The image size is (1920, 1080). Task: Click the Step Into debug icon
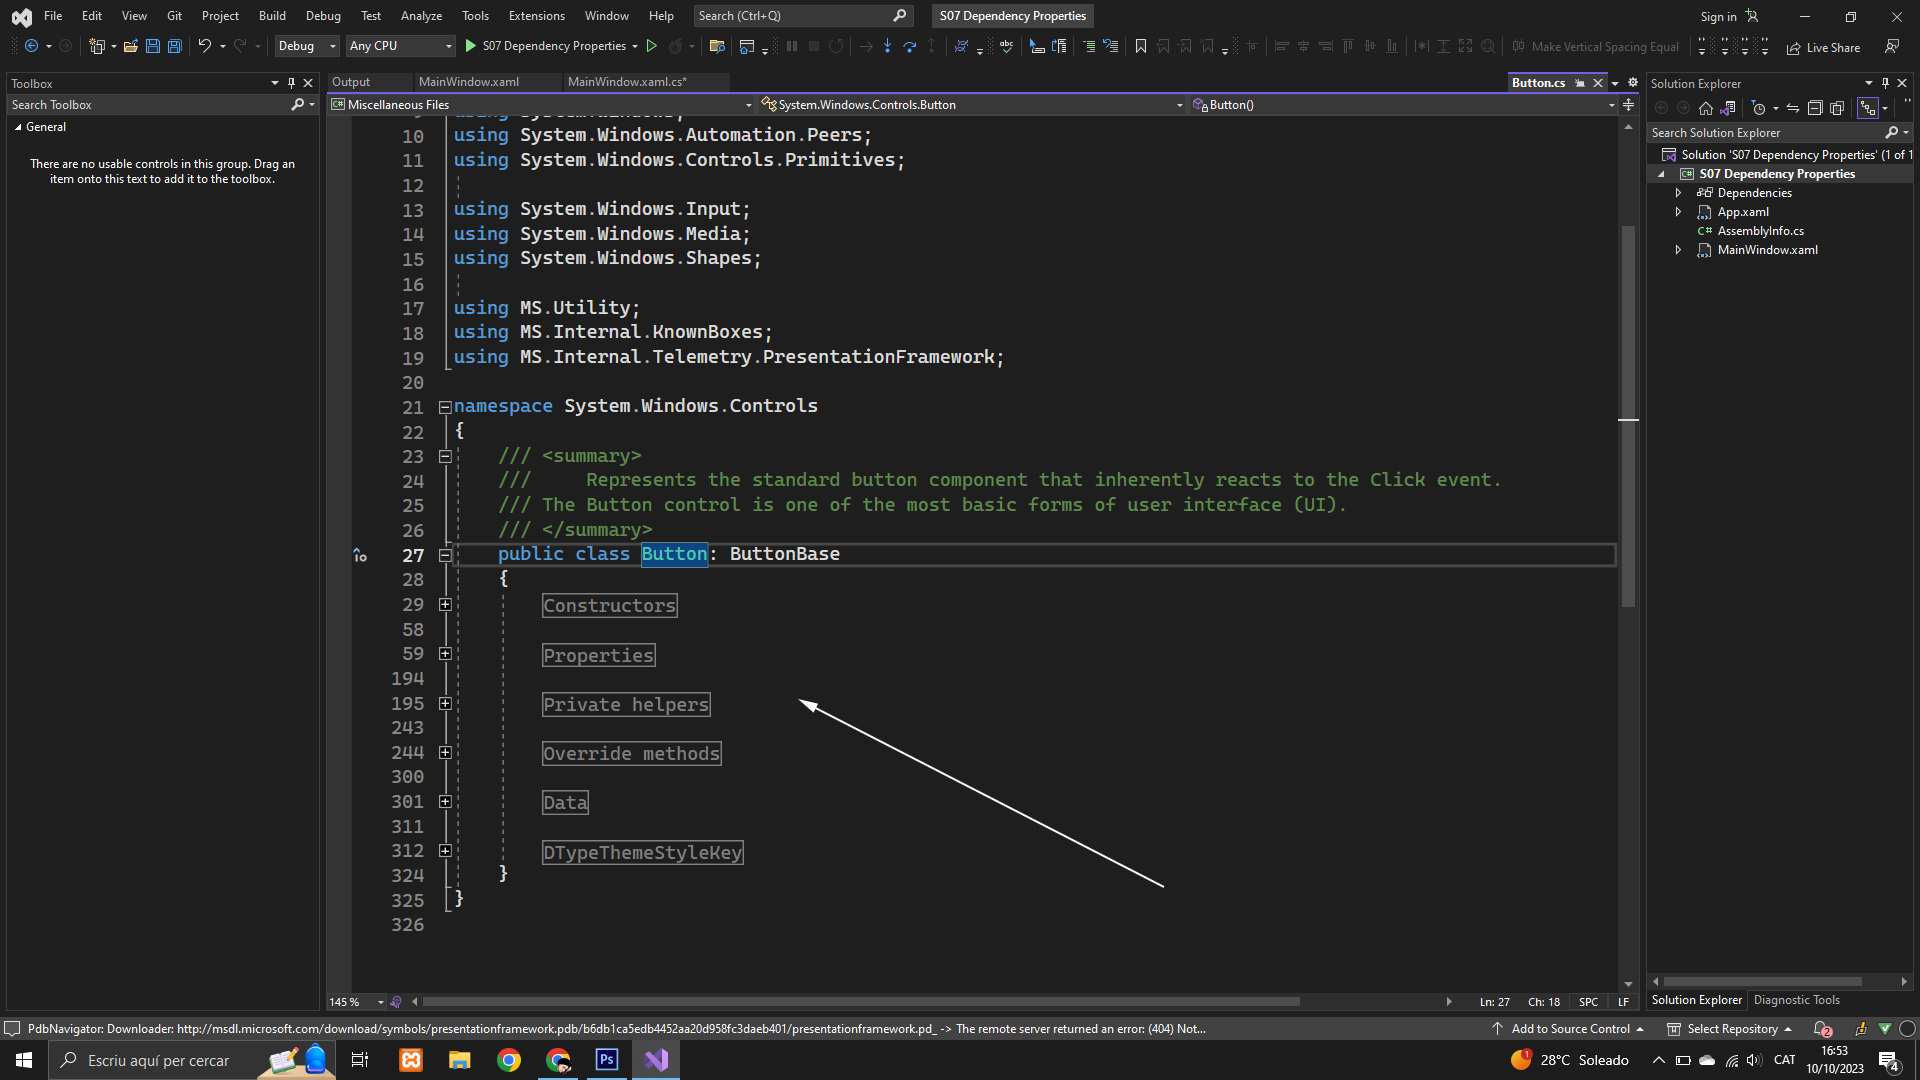887,46
